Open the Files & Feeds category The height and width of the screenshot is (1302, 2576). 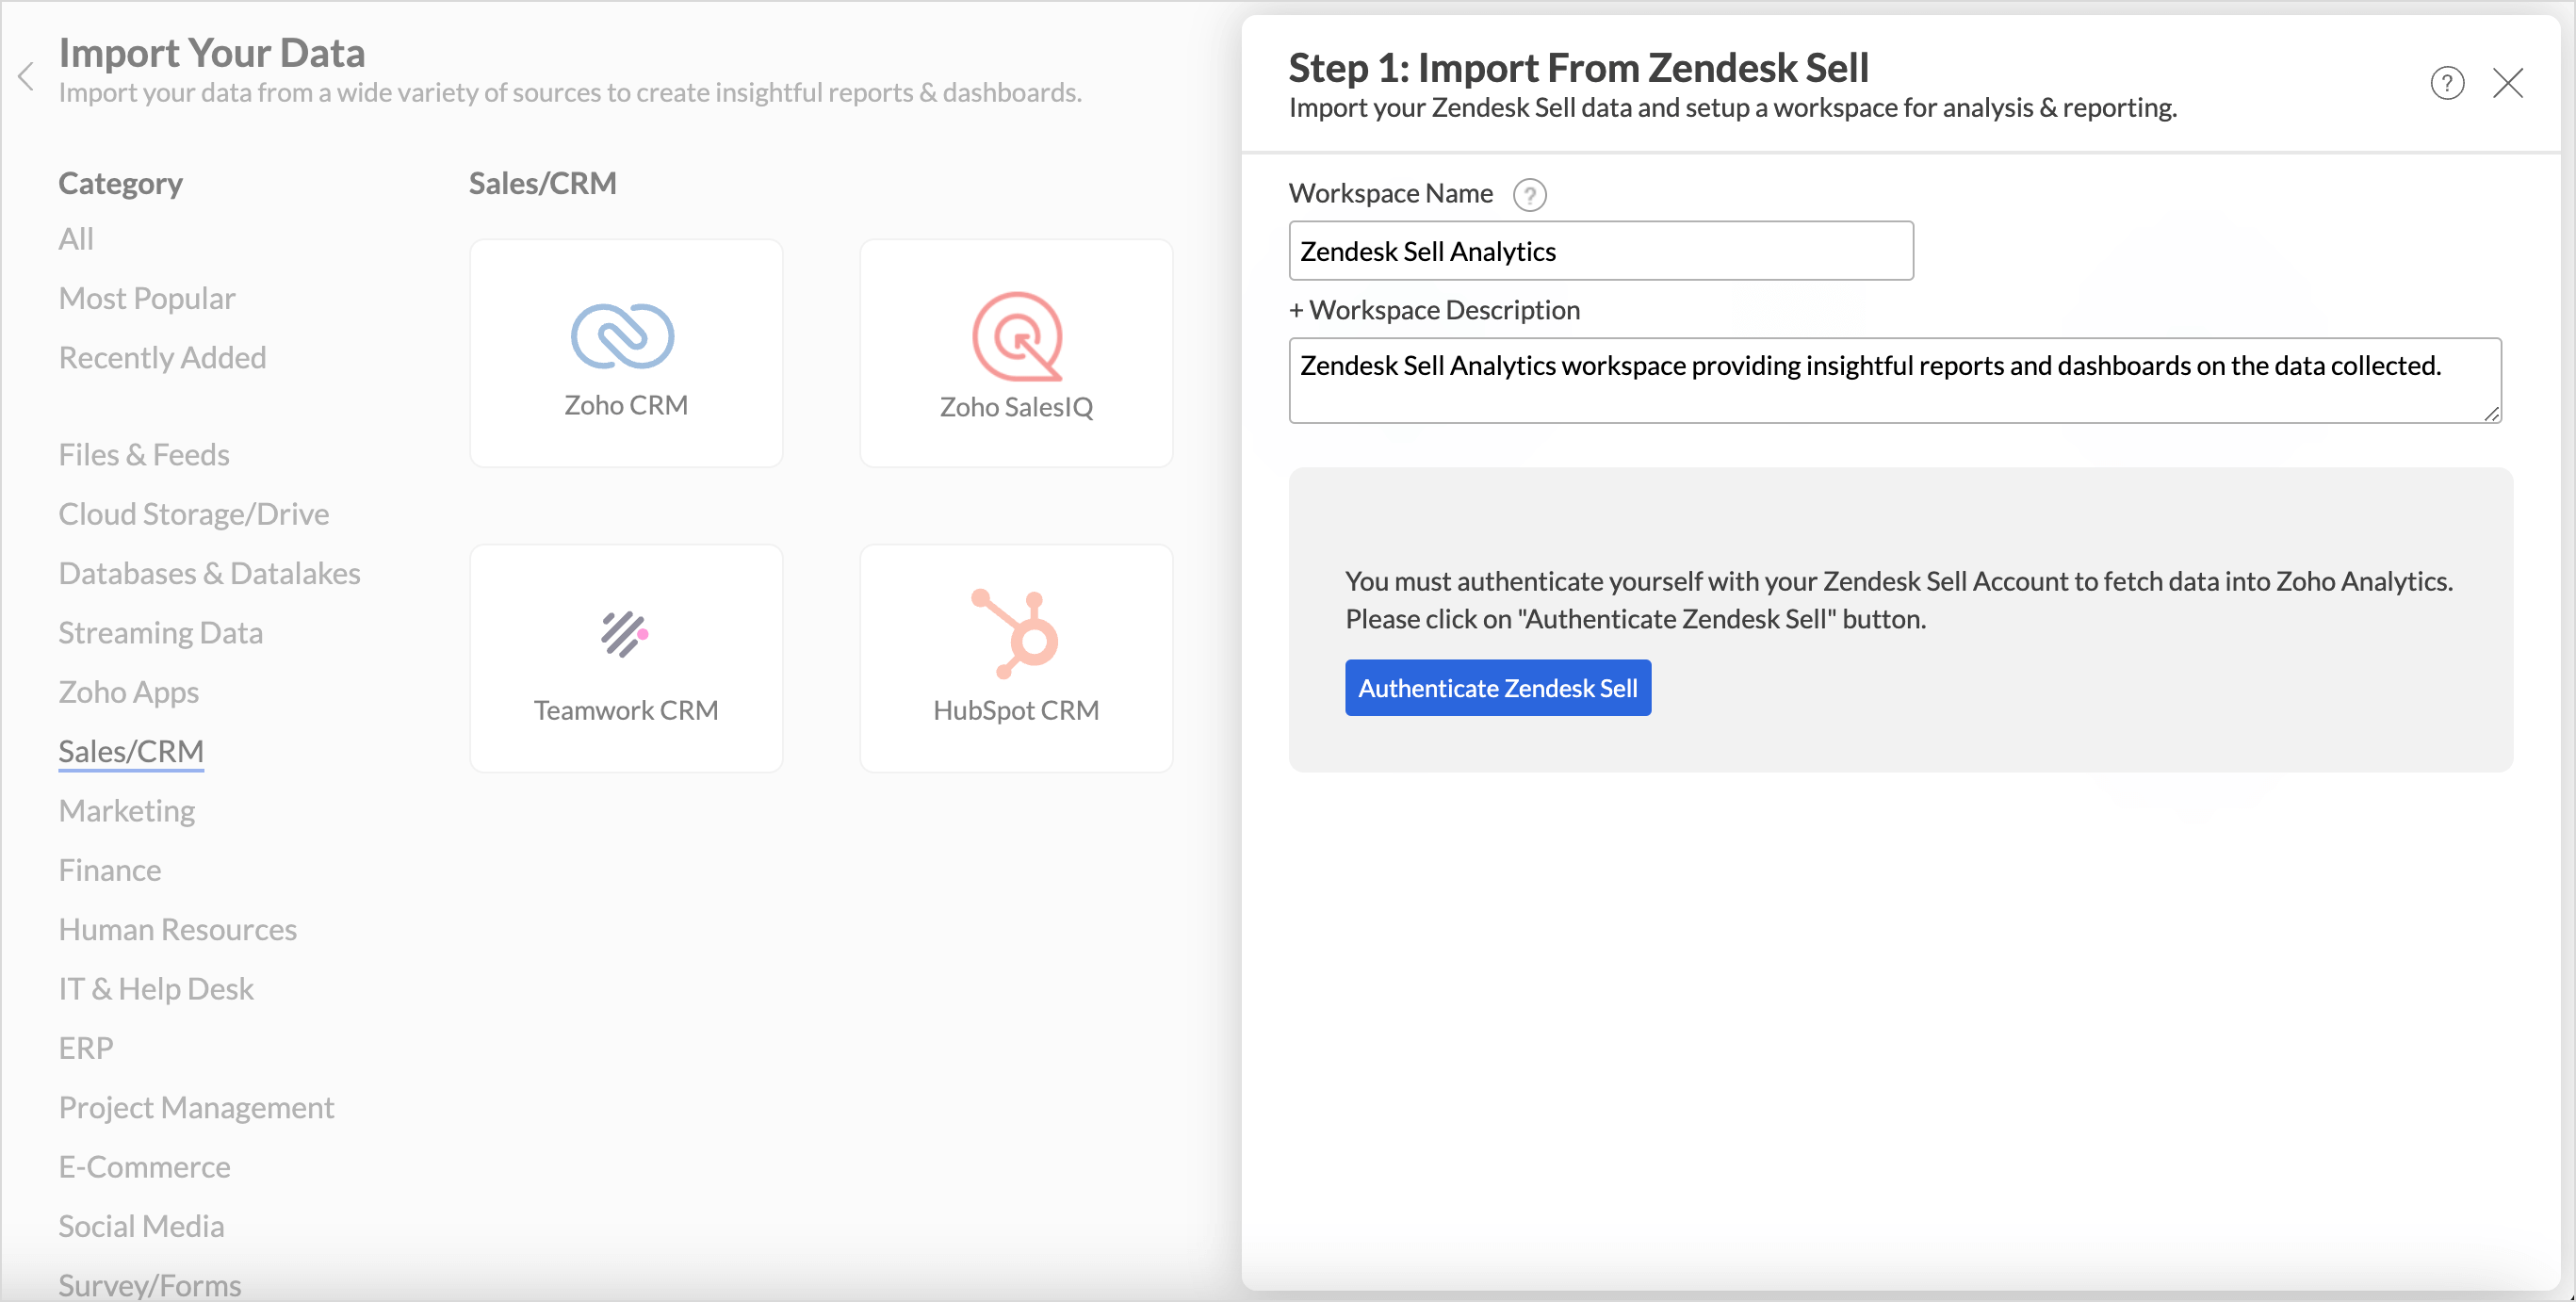(x=144, y=454)
